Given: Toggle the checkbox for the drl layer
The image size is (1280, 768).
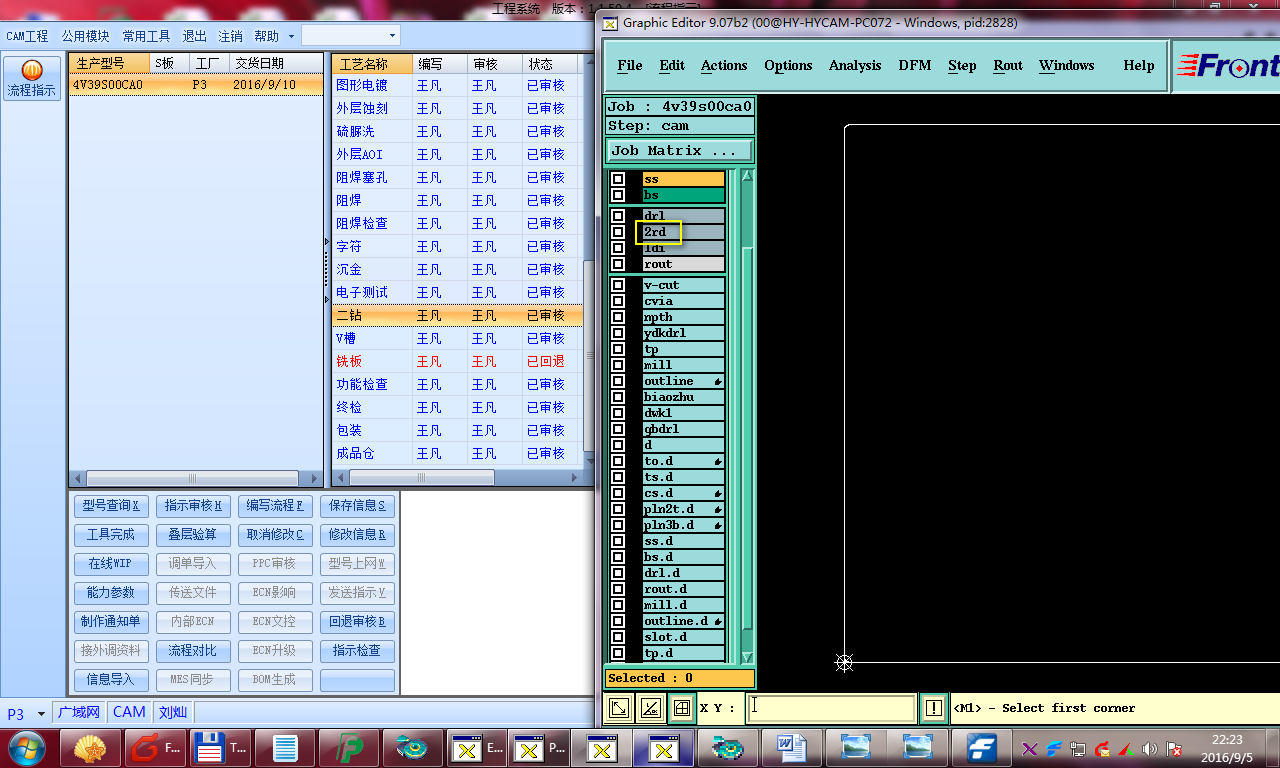Looking at the screenshot, I should pyautogui.click(x=618, y=216).
